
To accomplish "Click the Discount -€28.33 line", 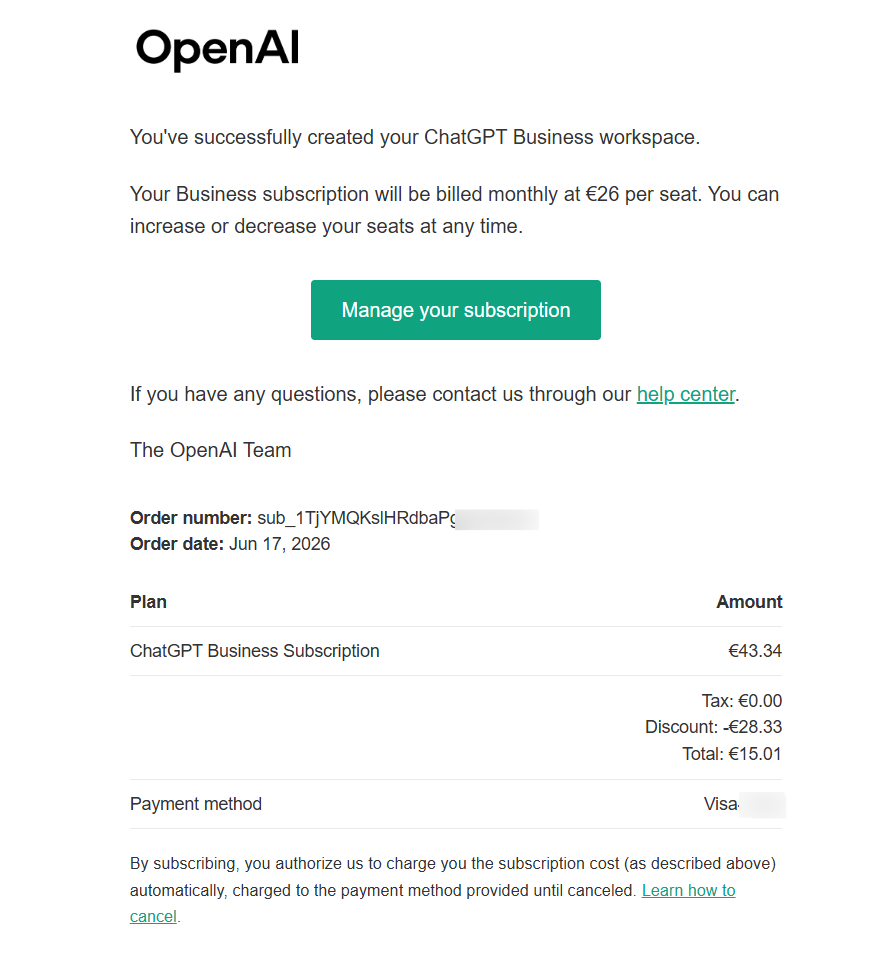I will pyautogui.click(x=714, y=727).
